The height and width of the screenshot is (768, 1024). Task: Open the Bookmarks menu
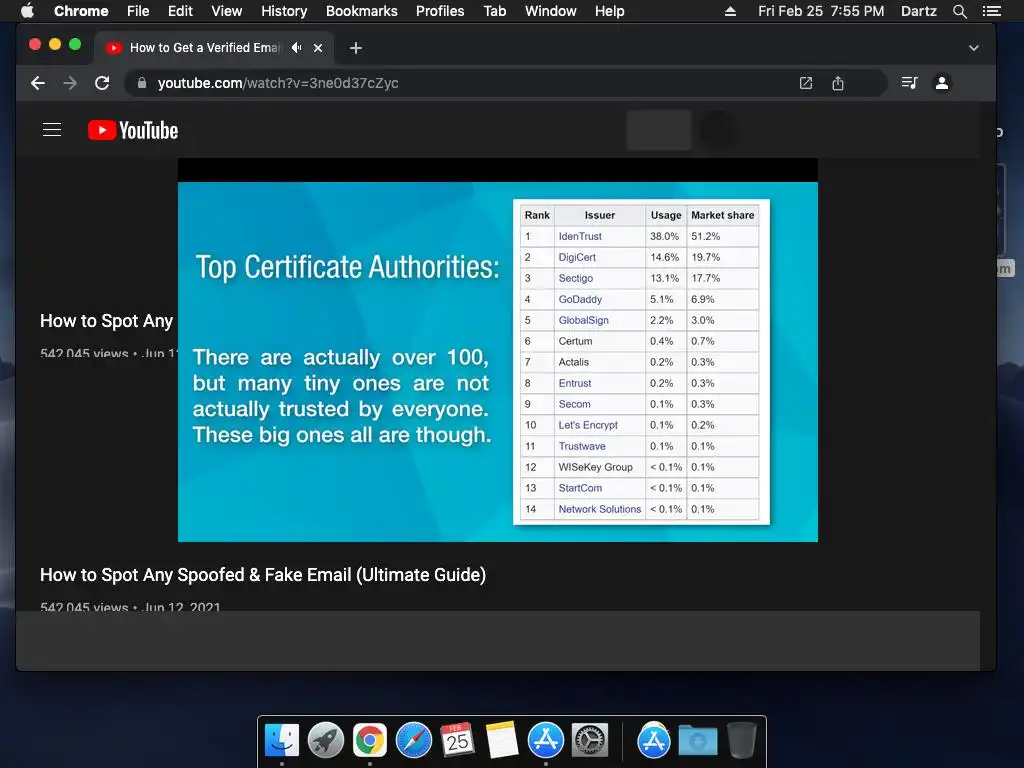361,11
